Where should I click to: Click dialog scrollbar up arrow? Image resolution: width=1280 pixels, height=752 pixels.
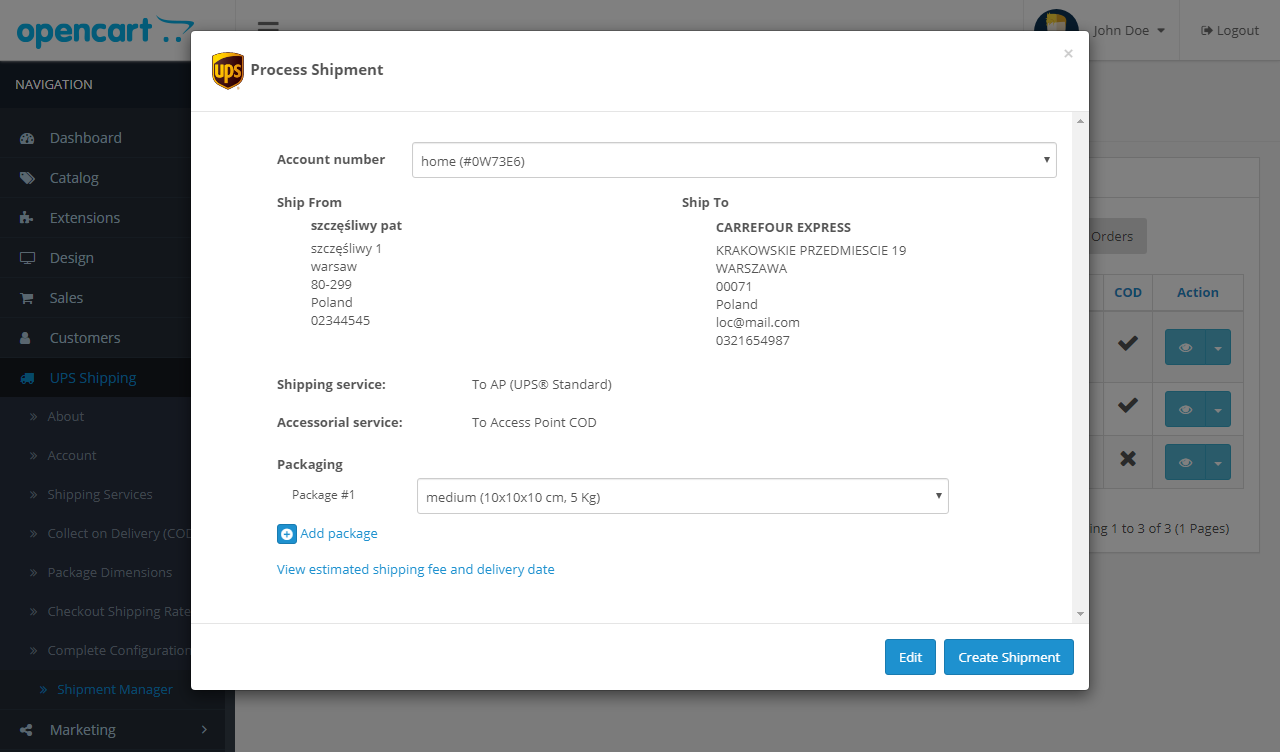pyautogui.click(x=1080, y=121)
